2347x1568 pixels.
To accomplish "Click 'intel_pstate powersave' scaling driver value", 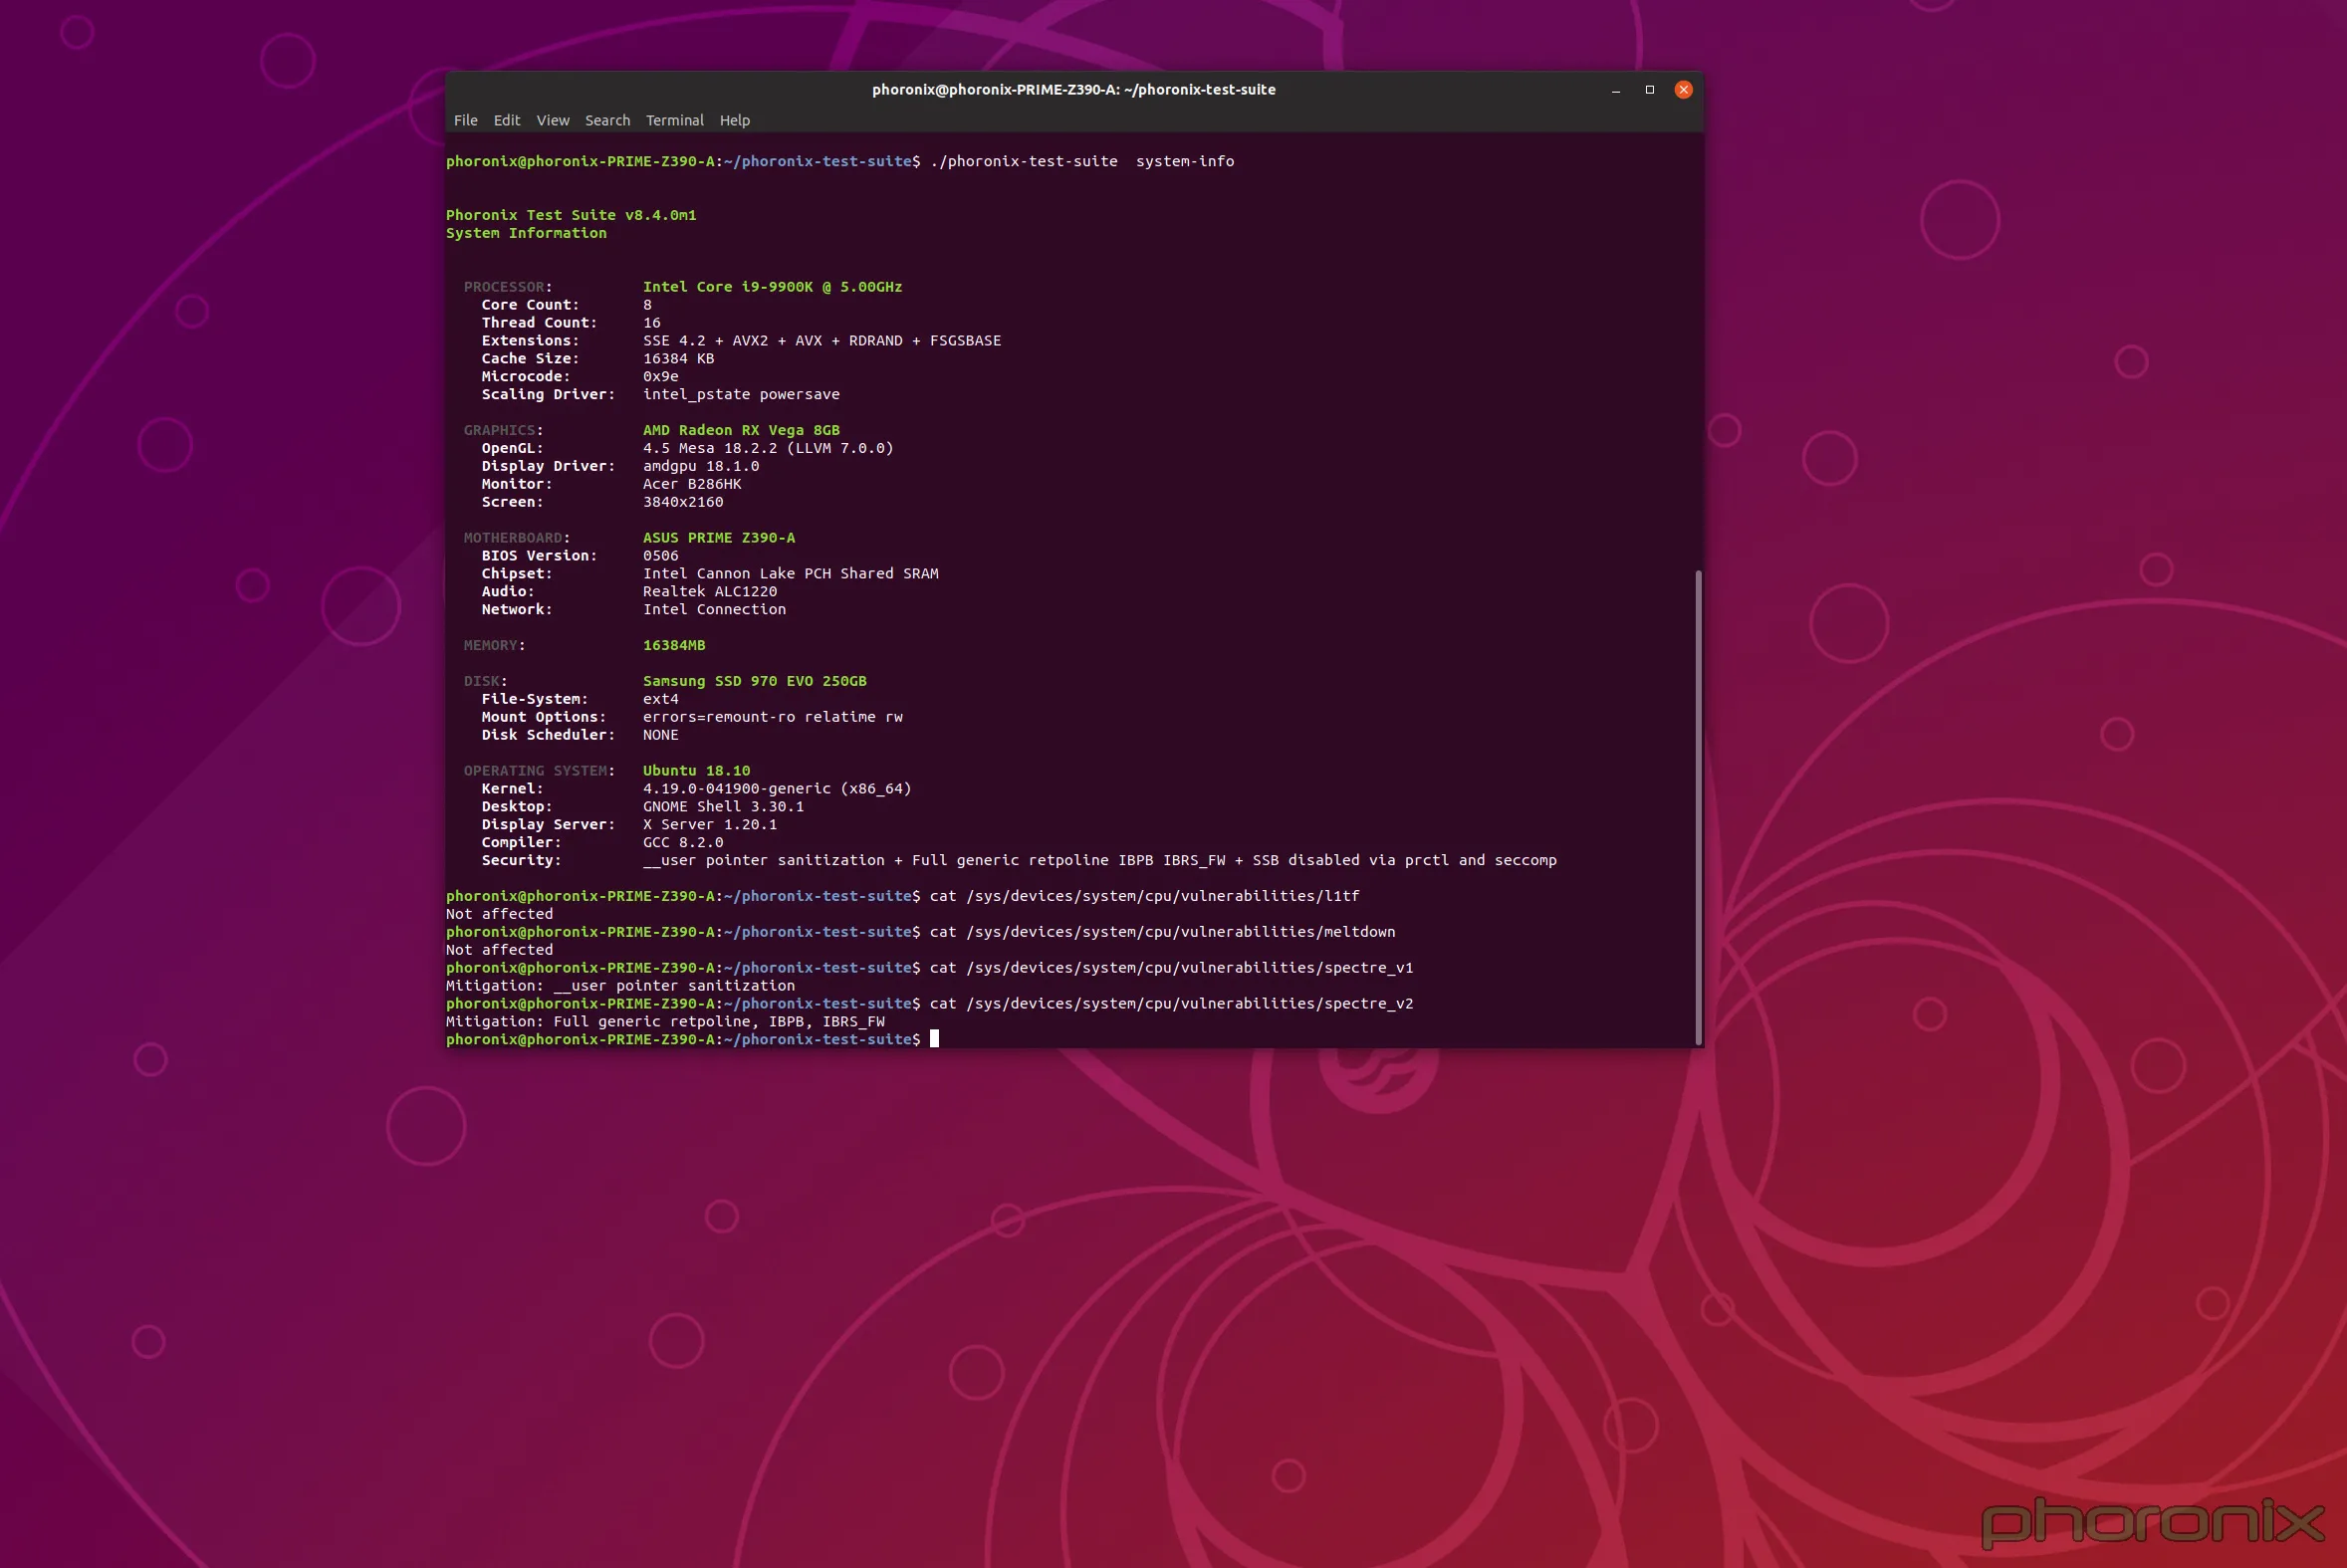I will (x=741, y=395).
